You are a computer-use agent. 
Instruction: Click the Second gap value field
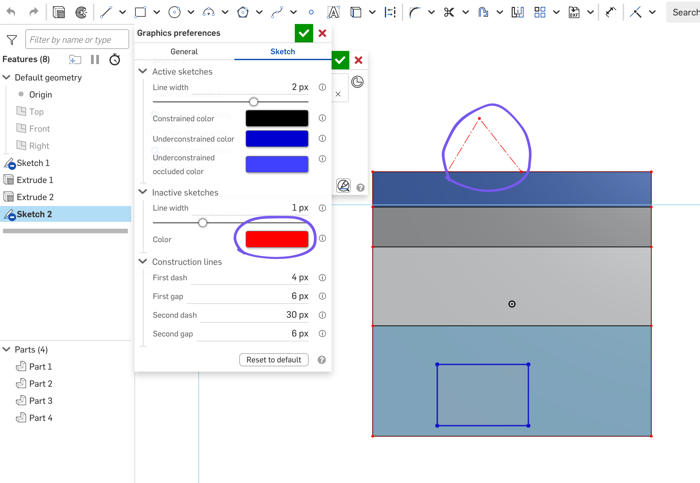click(x=253, y=334)
